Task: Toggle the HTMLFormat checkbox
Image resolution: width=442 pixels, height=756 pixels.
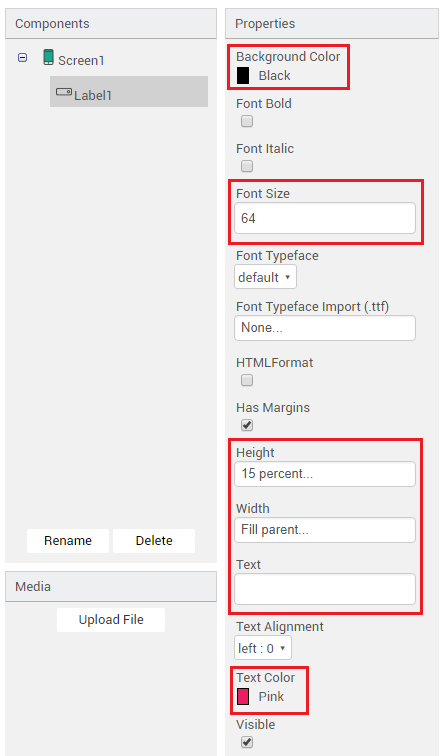Action: pyautogui.click(x=247, y=380)
